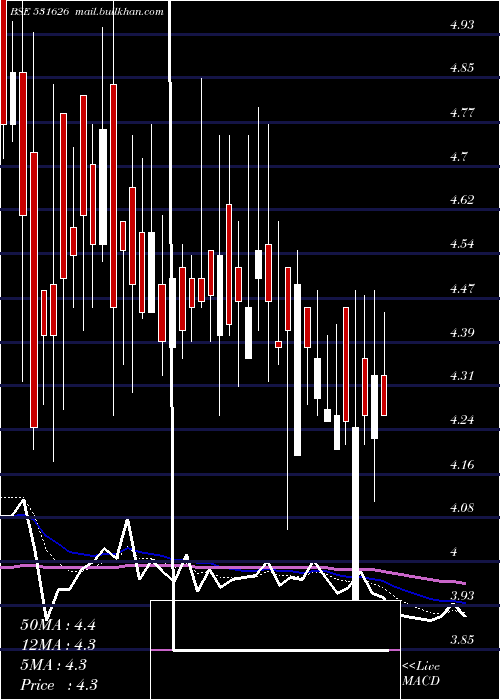Click the 3.85 price axis label
The image size is (500, 700).
point(462,640)
